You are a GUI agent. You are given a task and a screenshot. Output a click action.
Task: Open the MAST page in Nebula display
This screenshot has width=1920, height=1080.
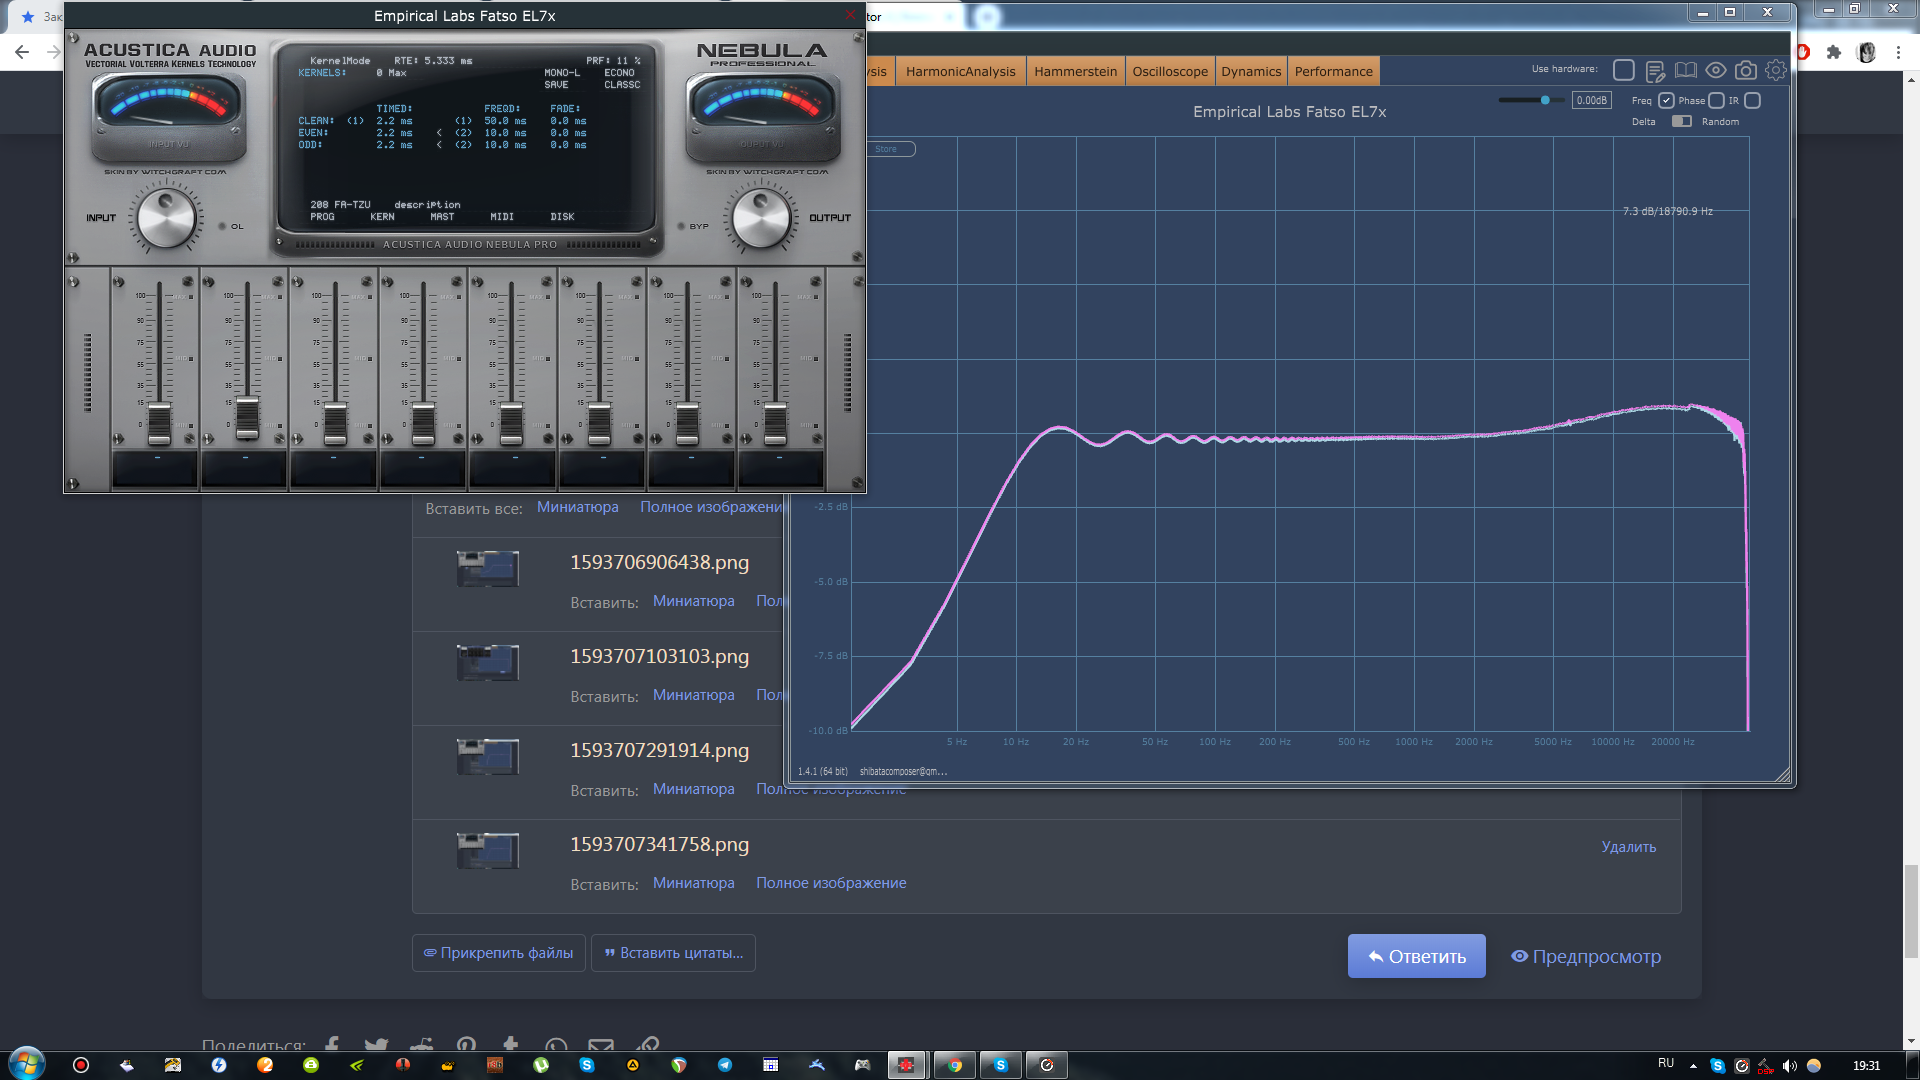(x=442, y=217)
